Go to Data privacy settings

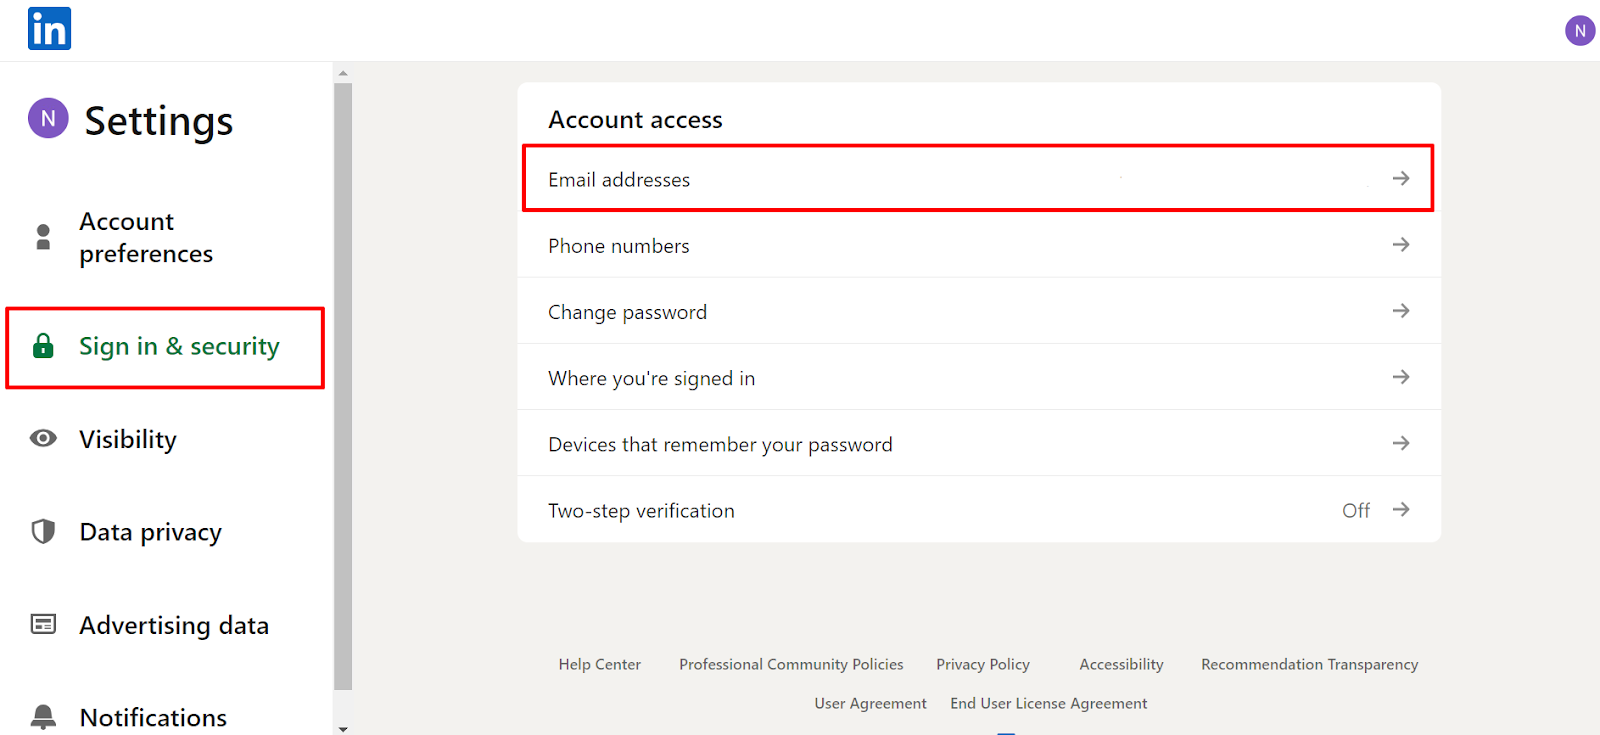(150, 532)
